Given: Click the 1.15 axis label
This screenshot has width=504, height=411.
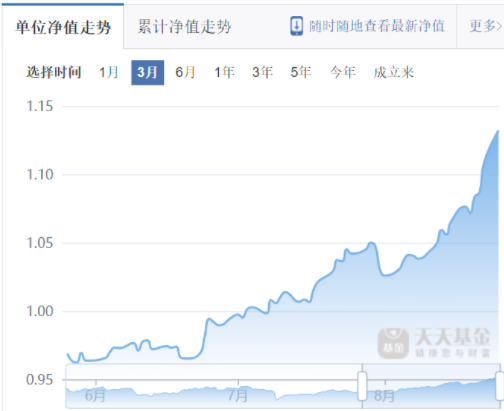Looking at the screenshot, I should 39,106.
